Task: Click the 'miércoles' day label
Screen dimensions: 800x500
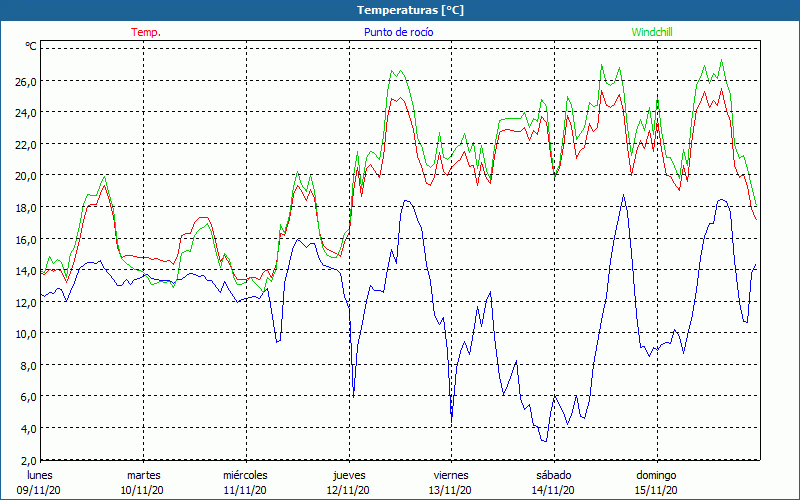Action: (x=245, y=476)
